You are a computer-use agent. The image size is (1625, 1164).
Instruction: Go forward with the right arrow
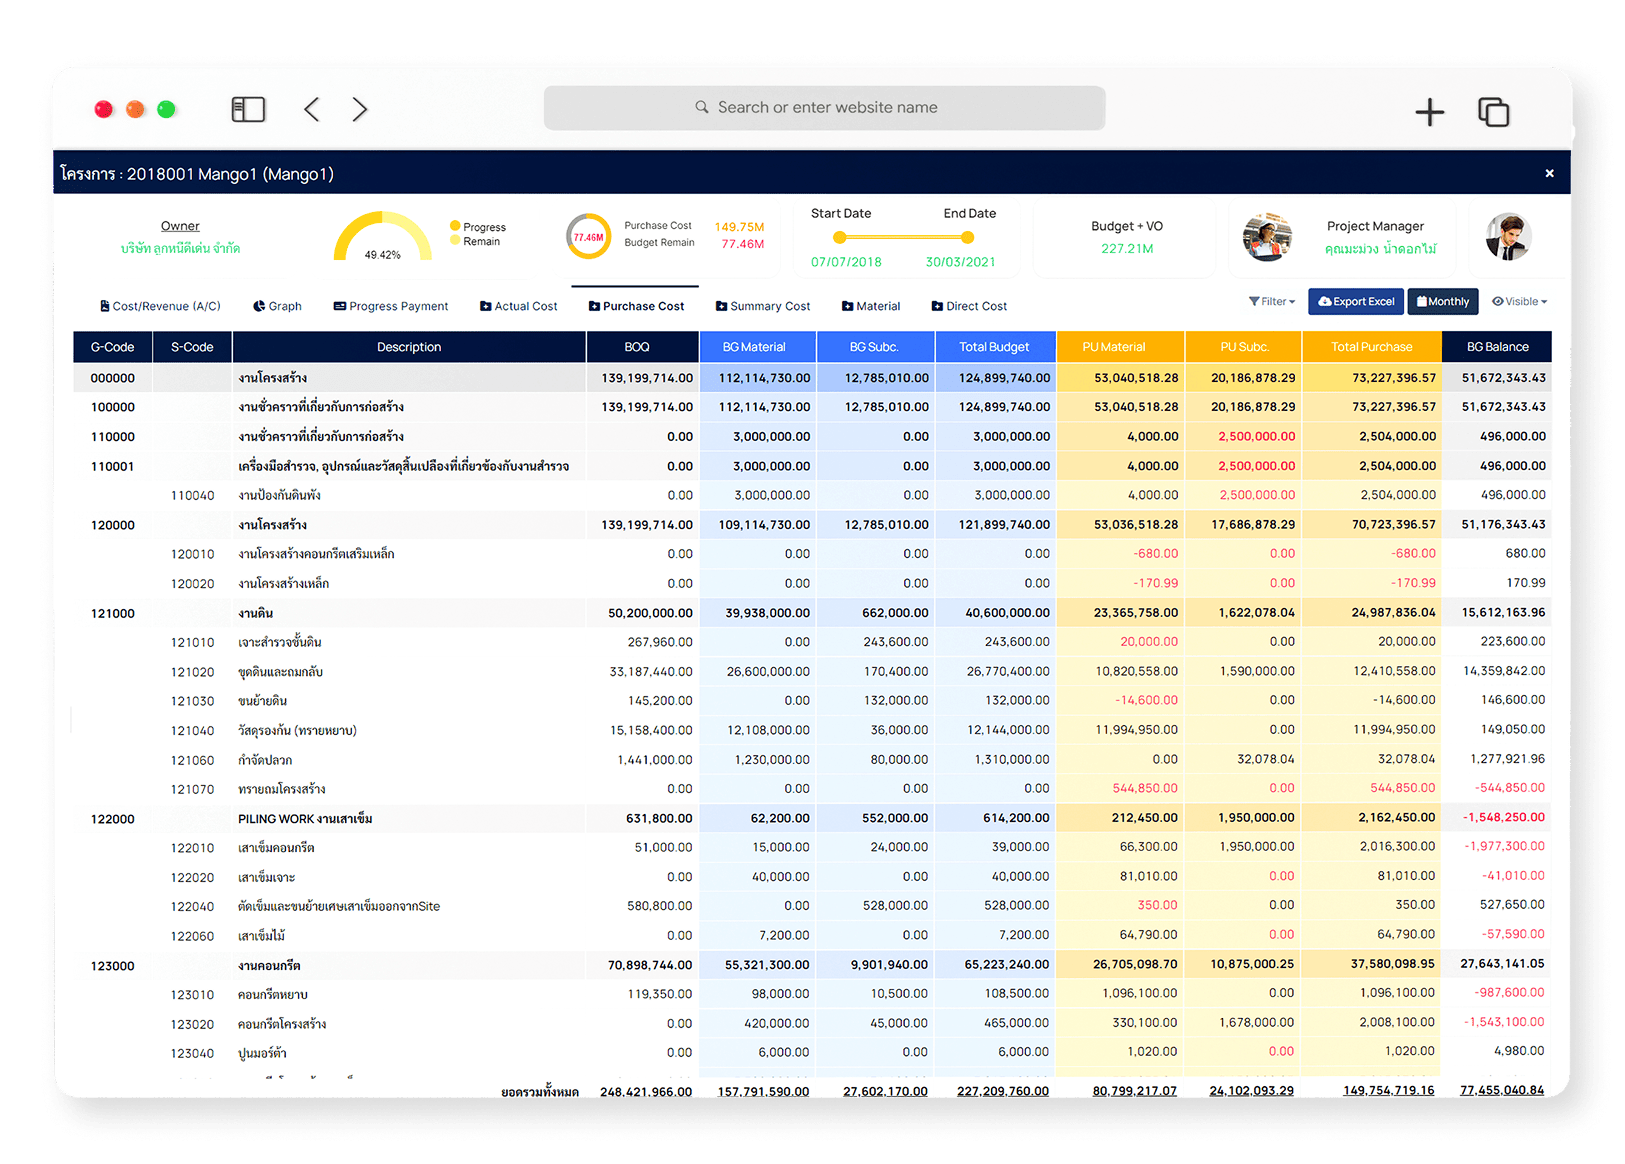[360, 110]
